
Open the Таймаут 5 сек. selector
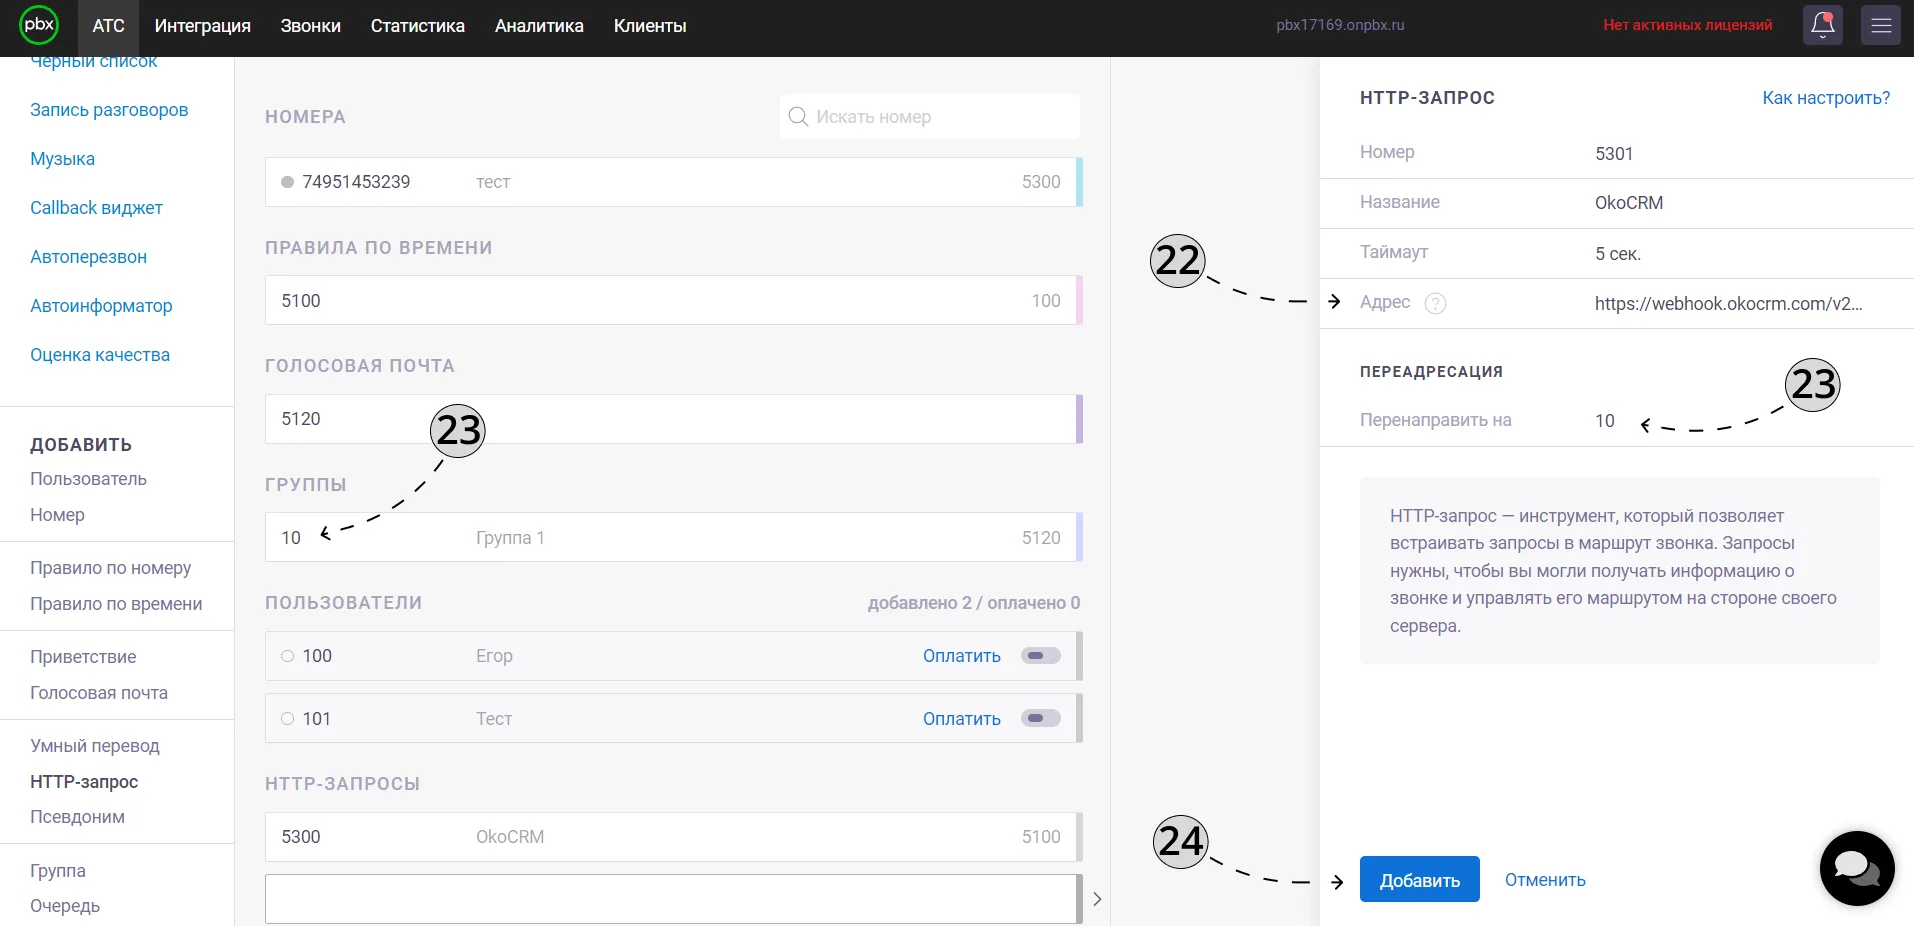[x=1617, y=254]
